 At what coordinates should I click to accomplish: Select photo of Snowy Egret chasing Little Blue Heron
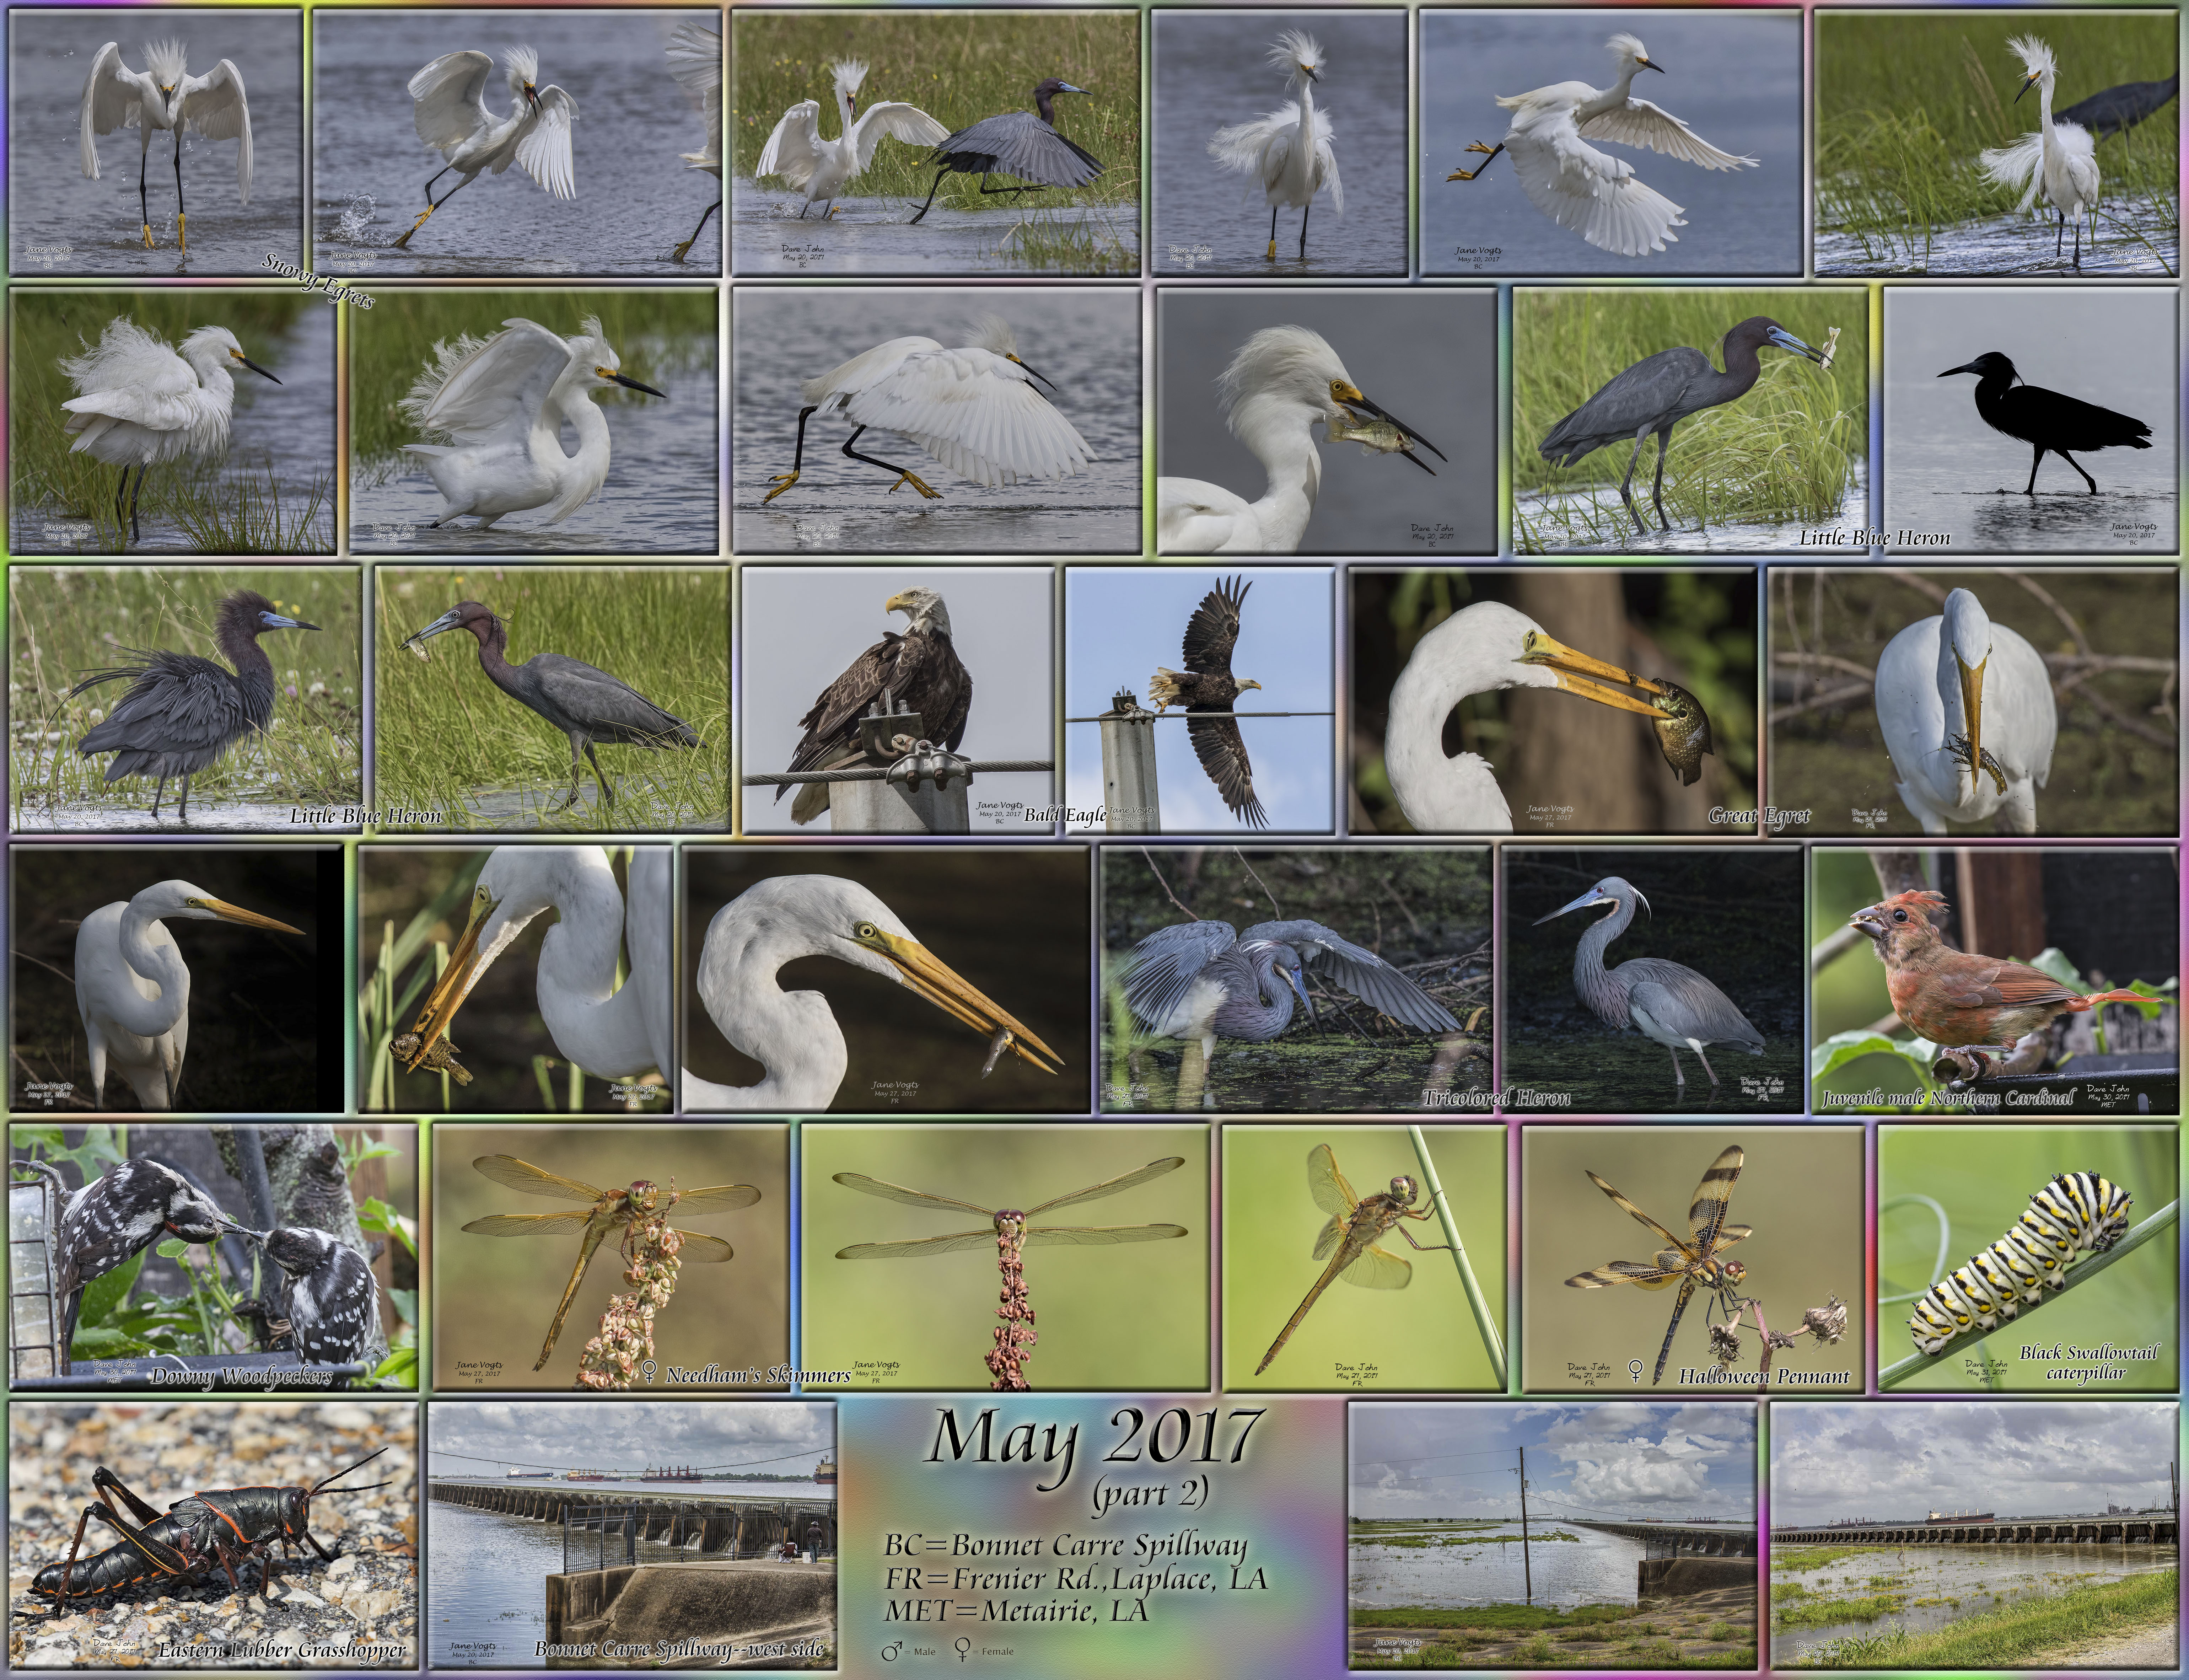coord(936,143)
